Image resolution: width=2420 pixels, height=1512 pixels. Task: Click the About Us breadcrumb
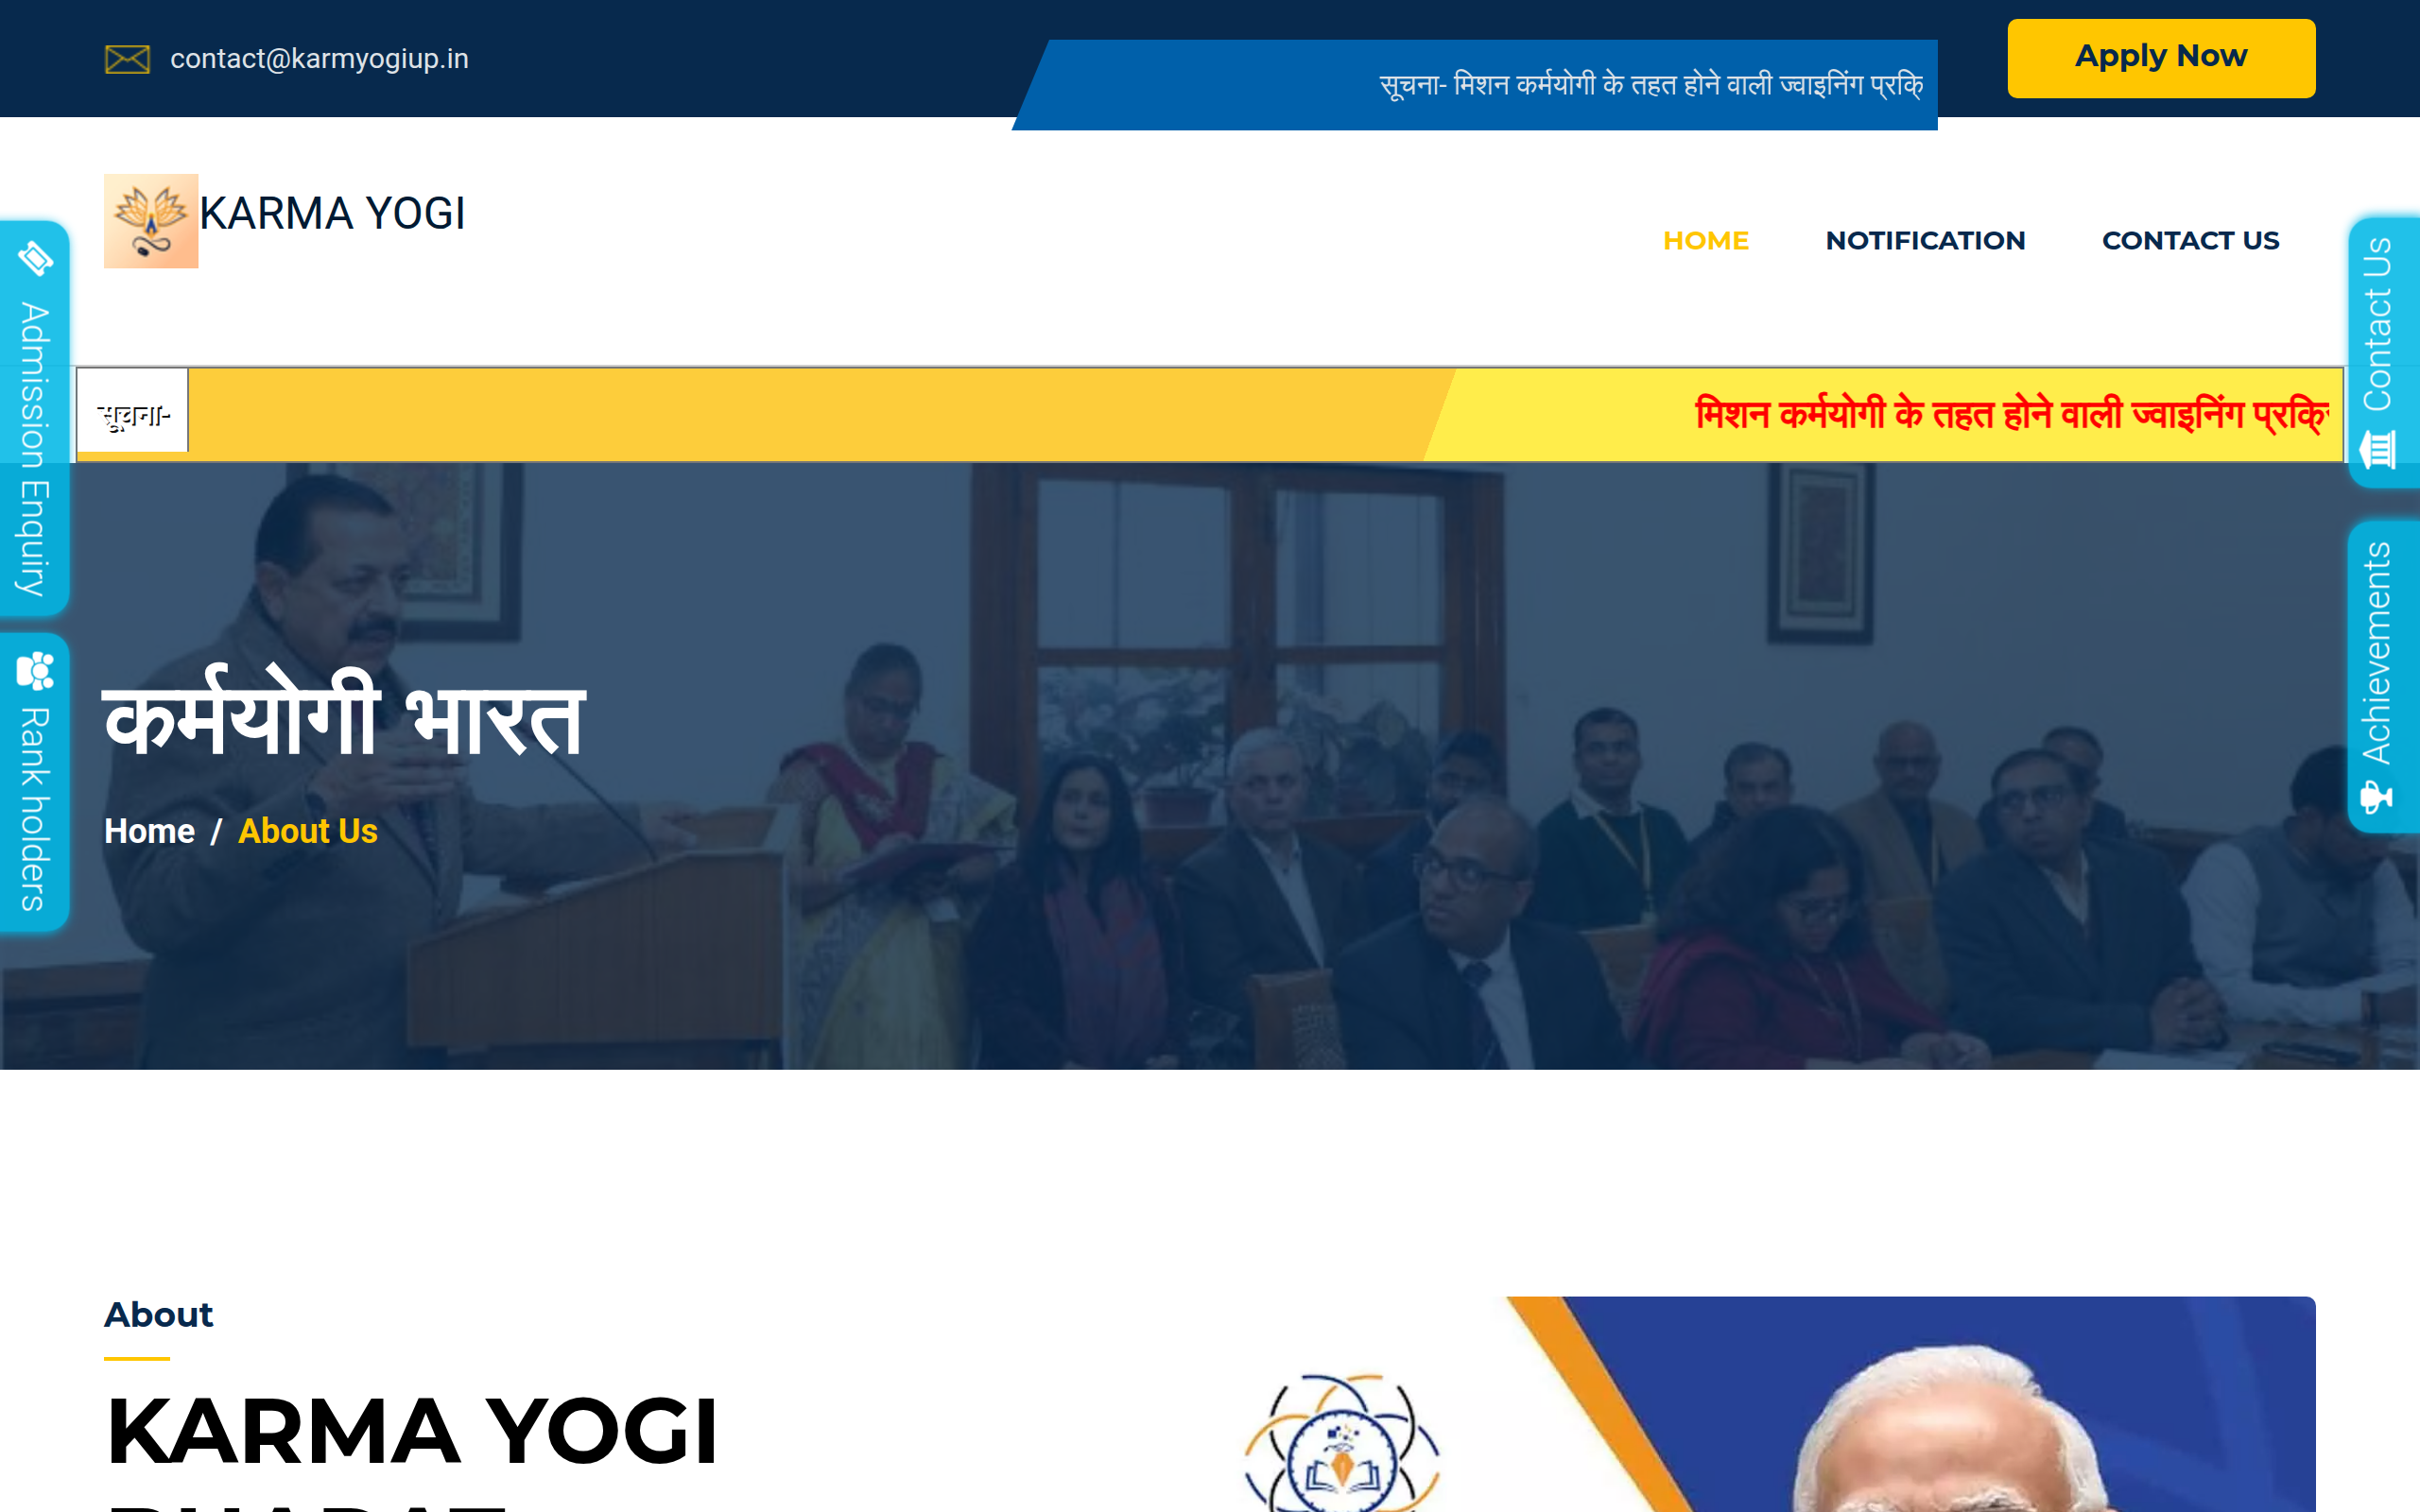tap(308, 832)
